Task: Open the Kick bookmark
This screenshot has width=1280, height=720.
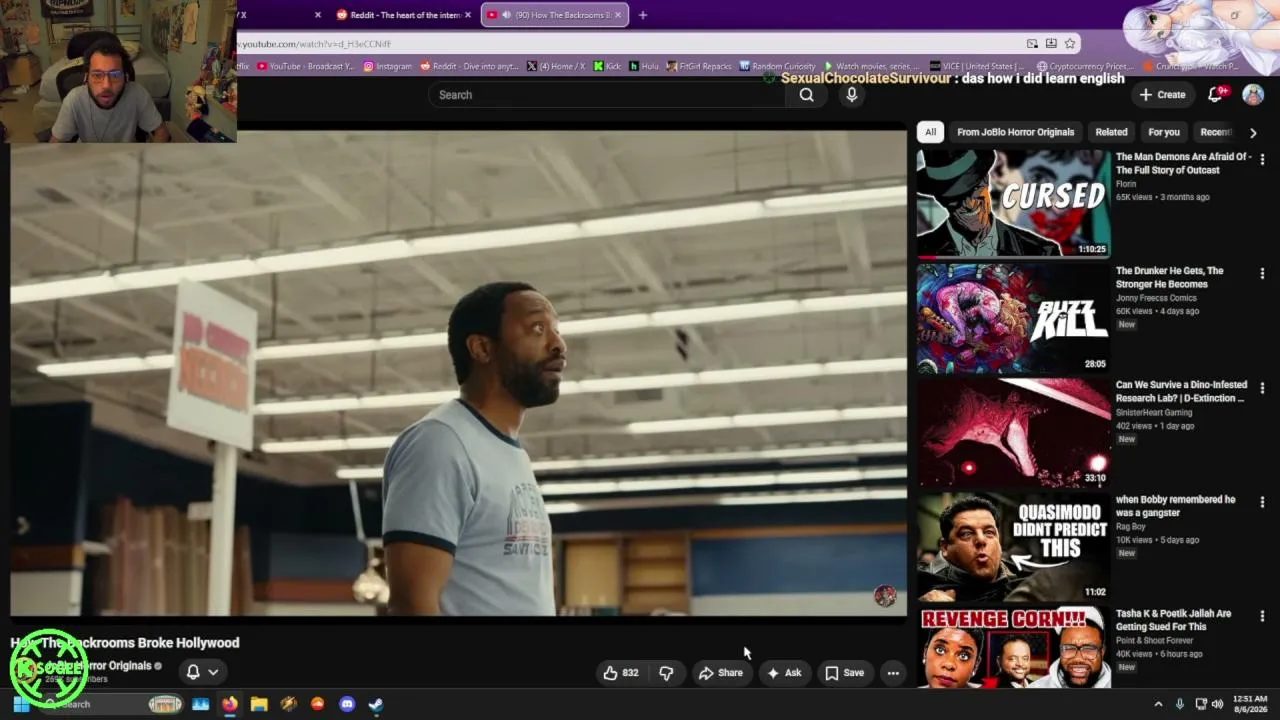Action: click(x=607, y=66)
